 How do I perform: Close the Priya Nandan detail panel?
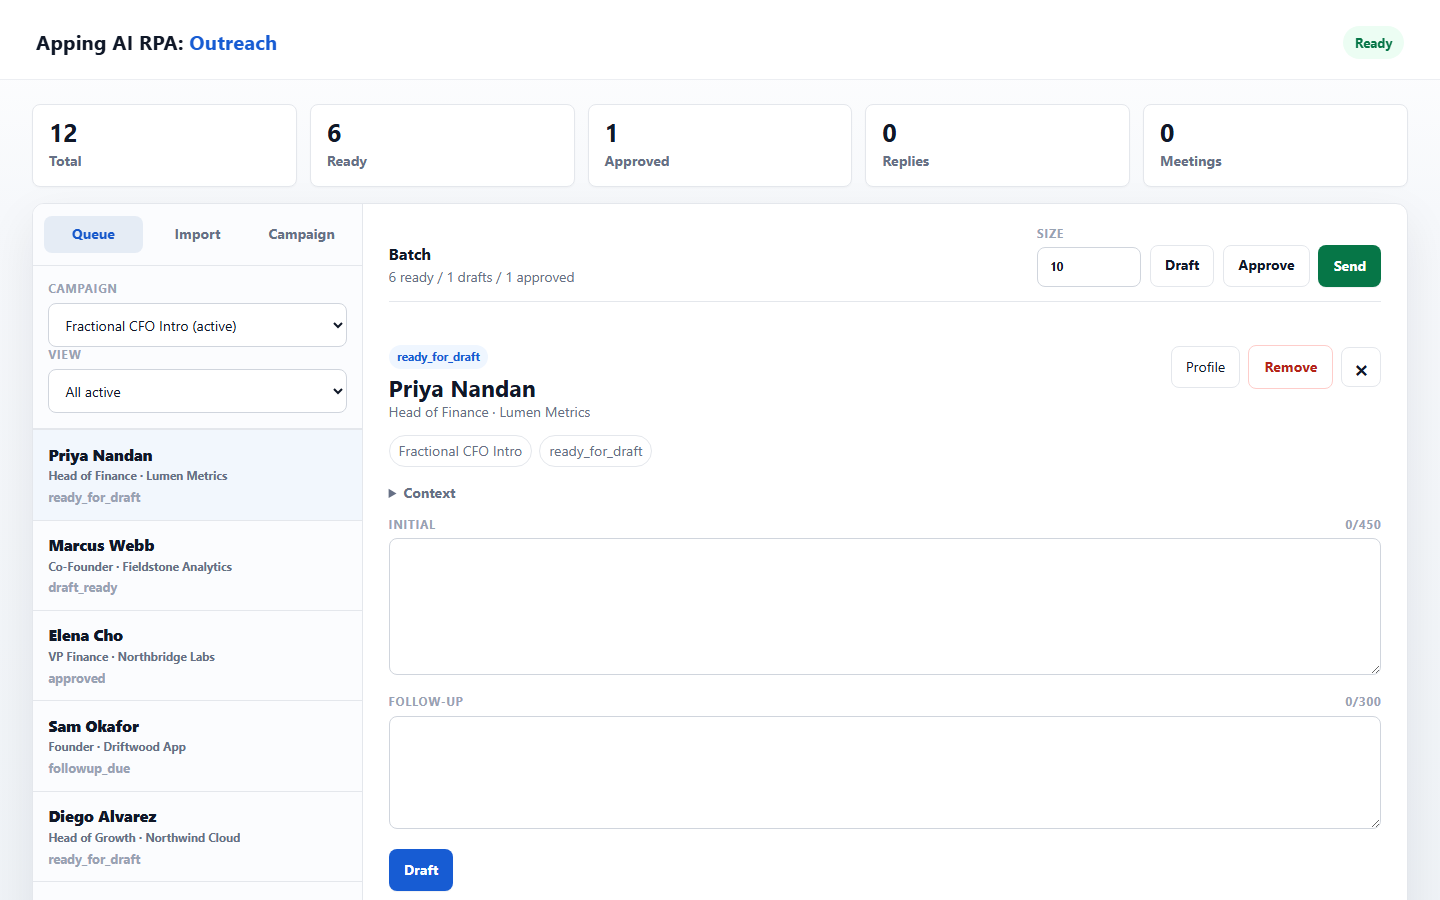pos(1360,368)
